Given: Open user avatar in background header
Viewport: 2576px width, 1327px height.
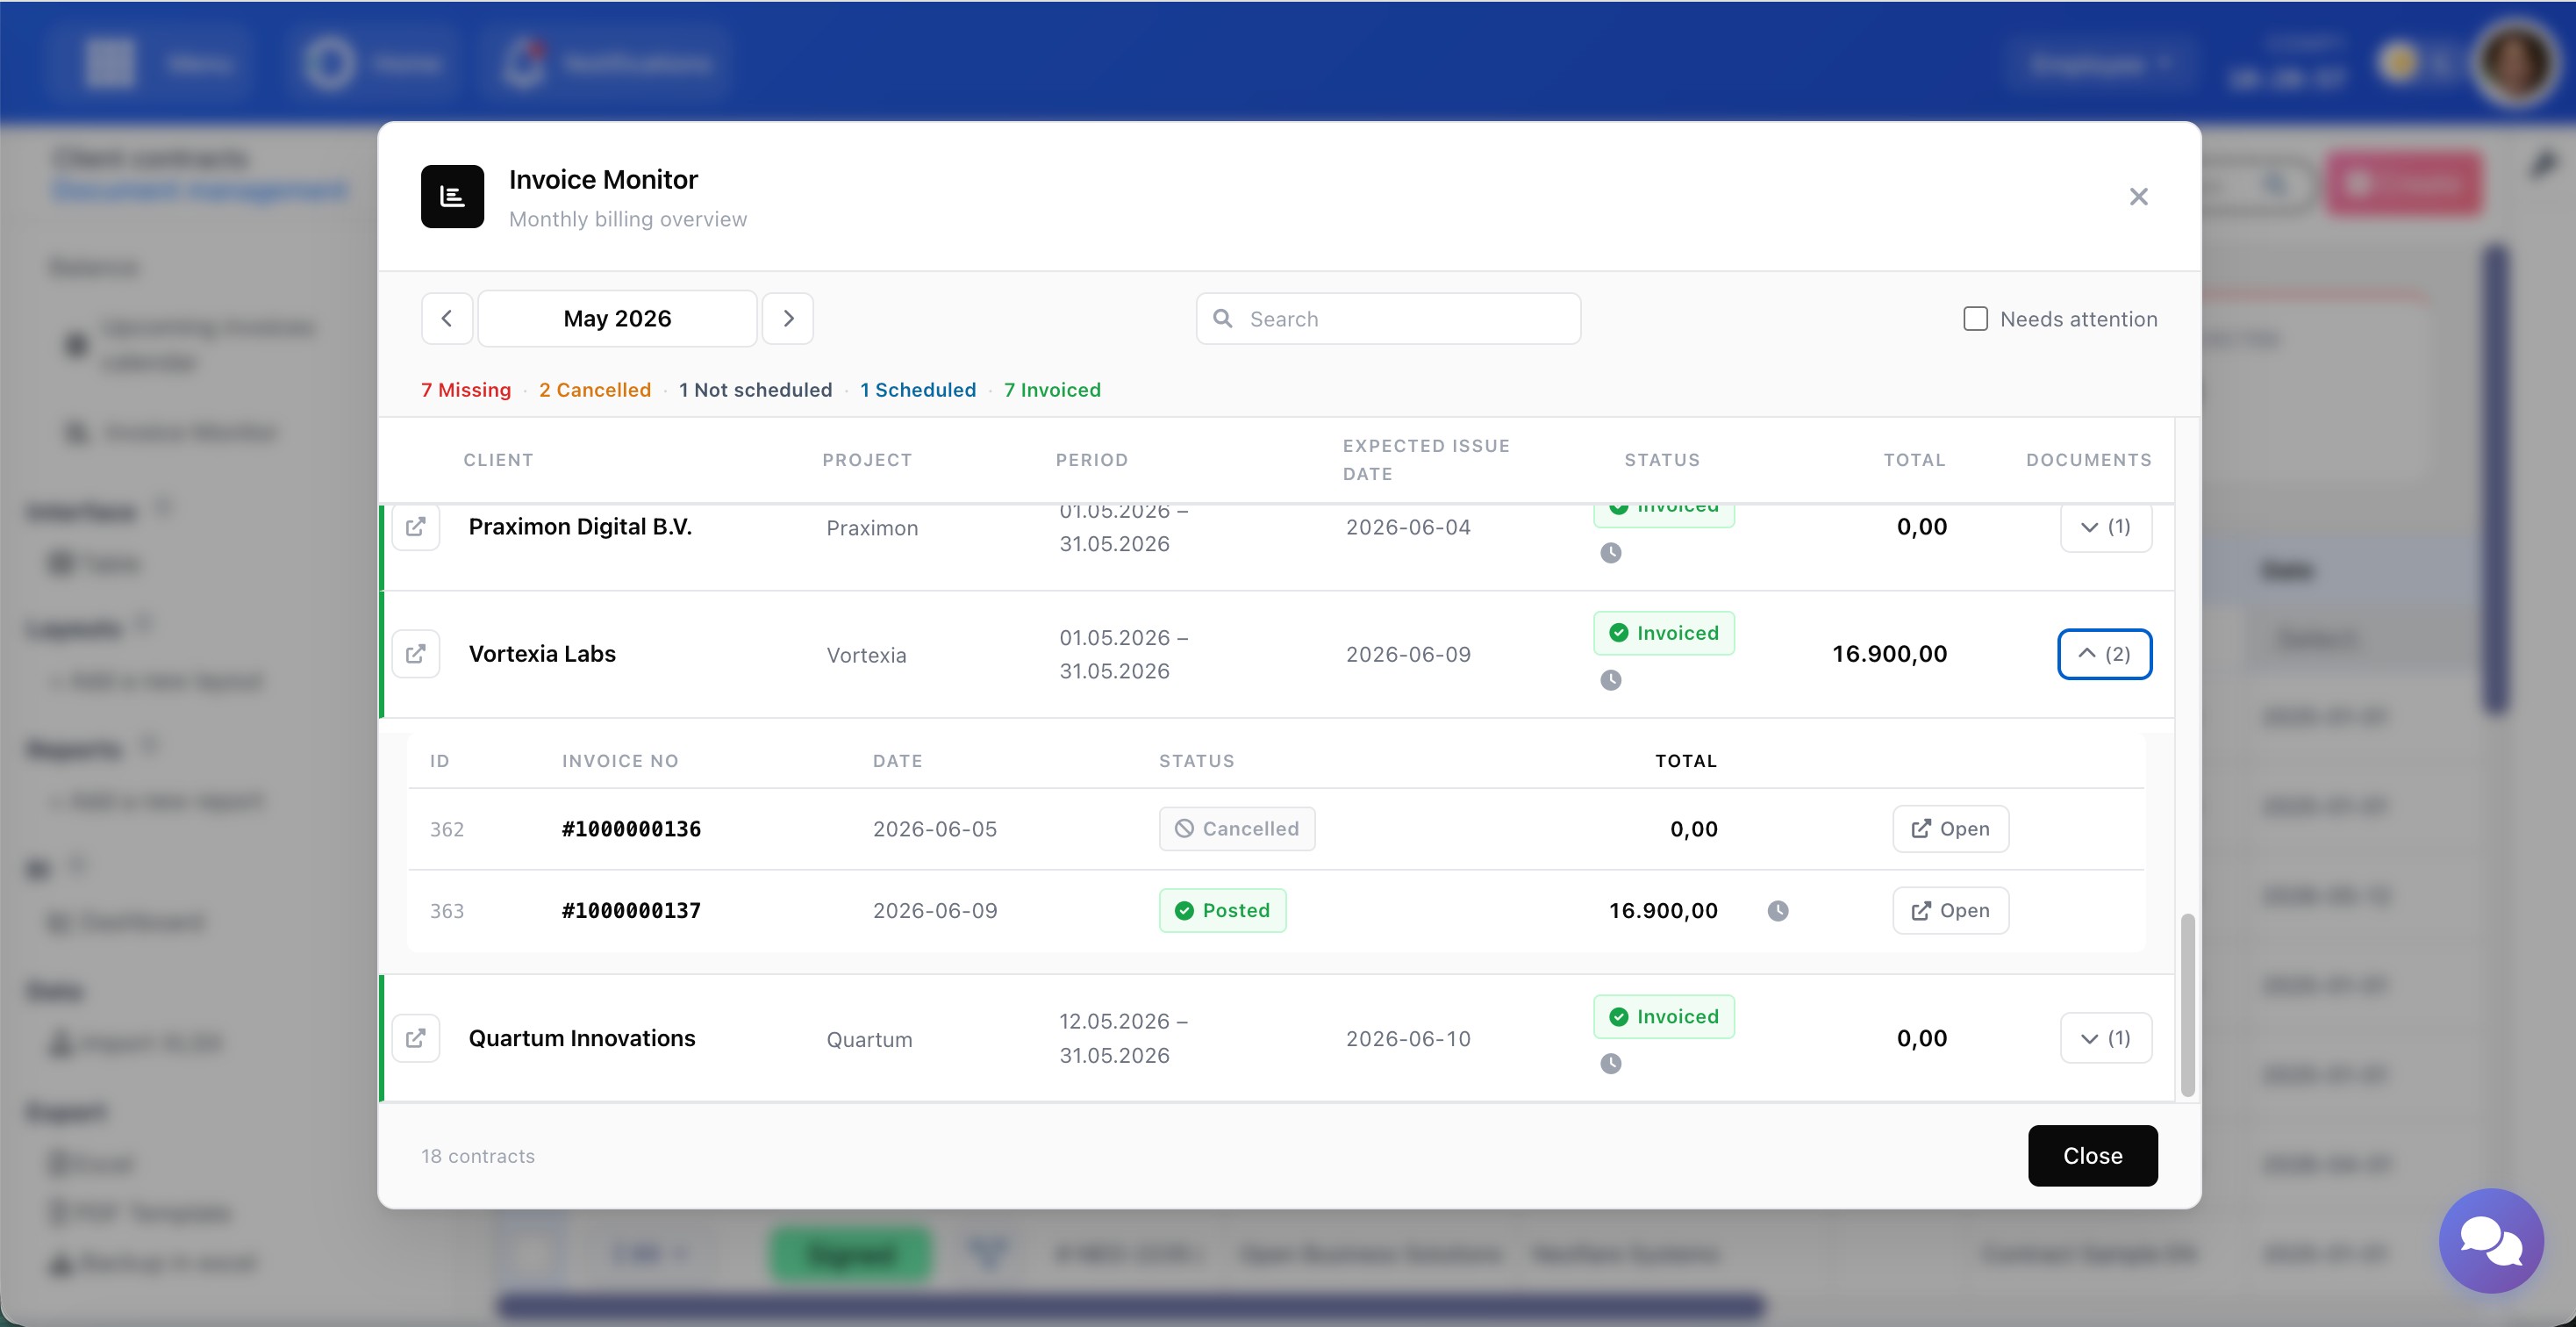Looking at the screenshot, I should click(x=2516, y=62).
